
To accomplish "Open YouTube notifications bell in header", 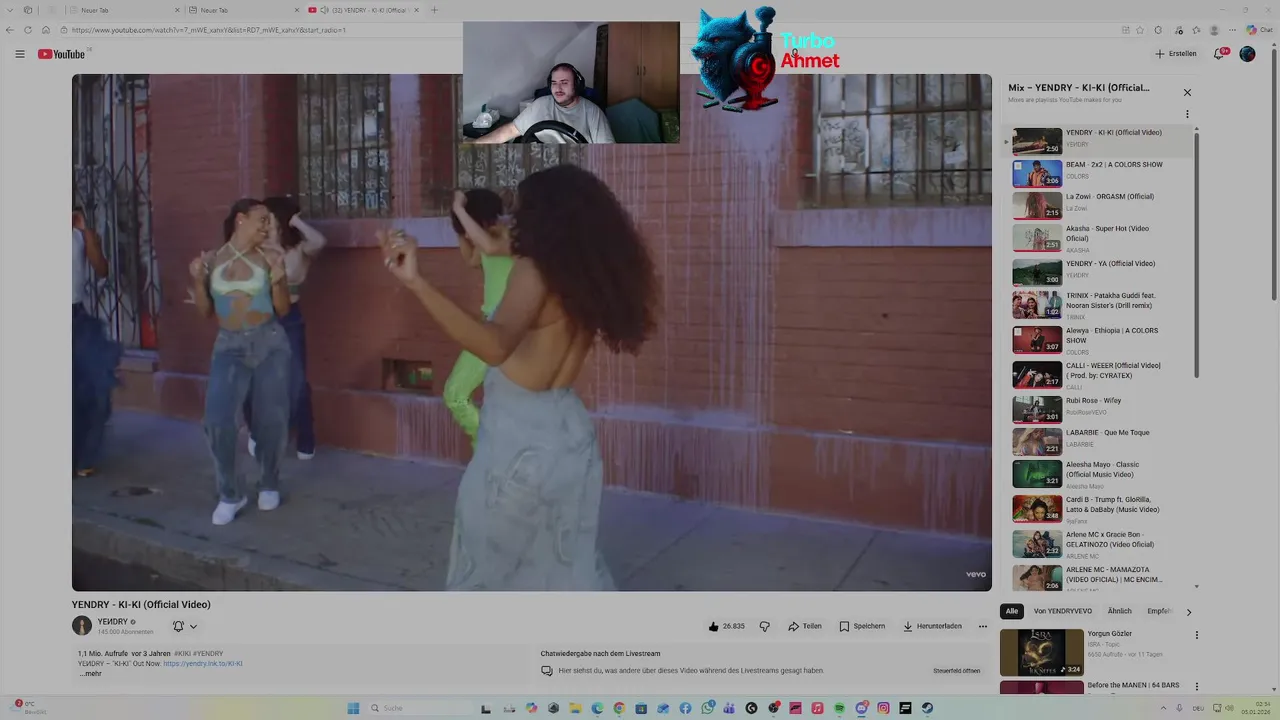I will [1219, 54].
